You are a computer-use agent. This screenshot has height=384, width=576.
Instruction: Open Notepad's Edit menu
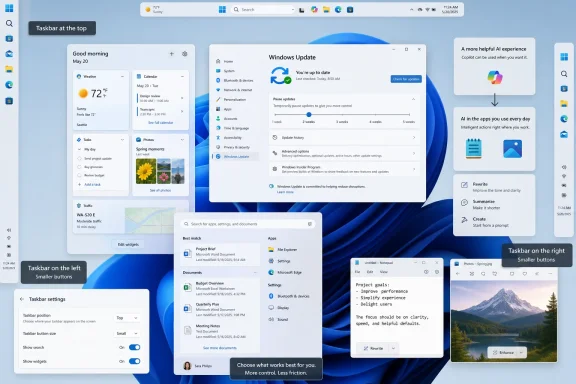coord(370,272)
